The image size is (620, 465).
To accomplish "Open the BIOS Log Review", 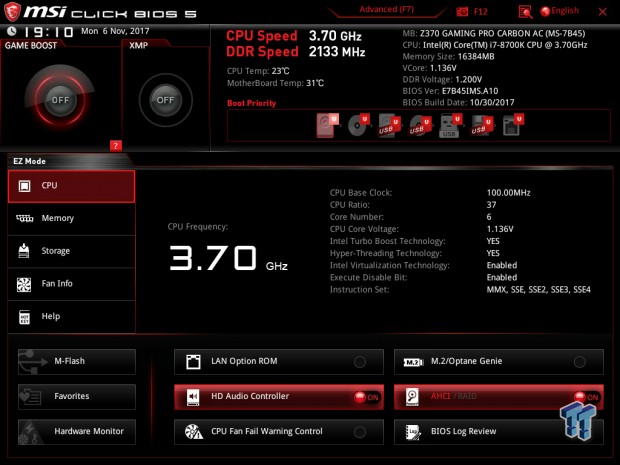I will (498, 431).
